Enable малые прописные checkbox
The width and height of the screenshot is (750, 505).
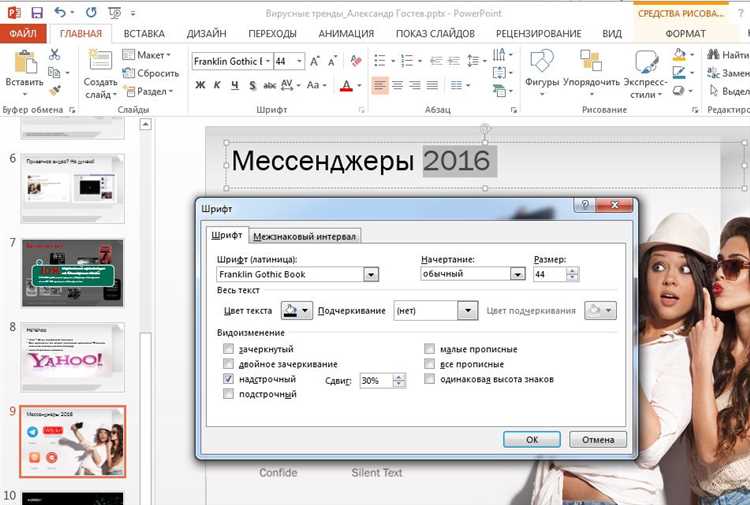coord(430,349)
